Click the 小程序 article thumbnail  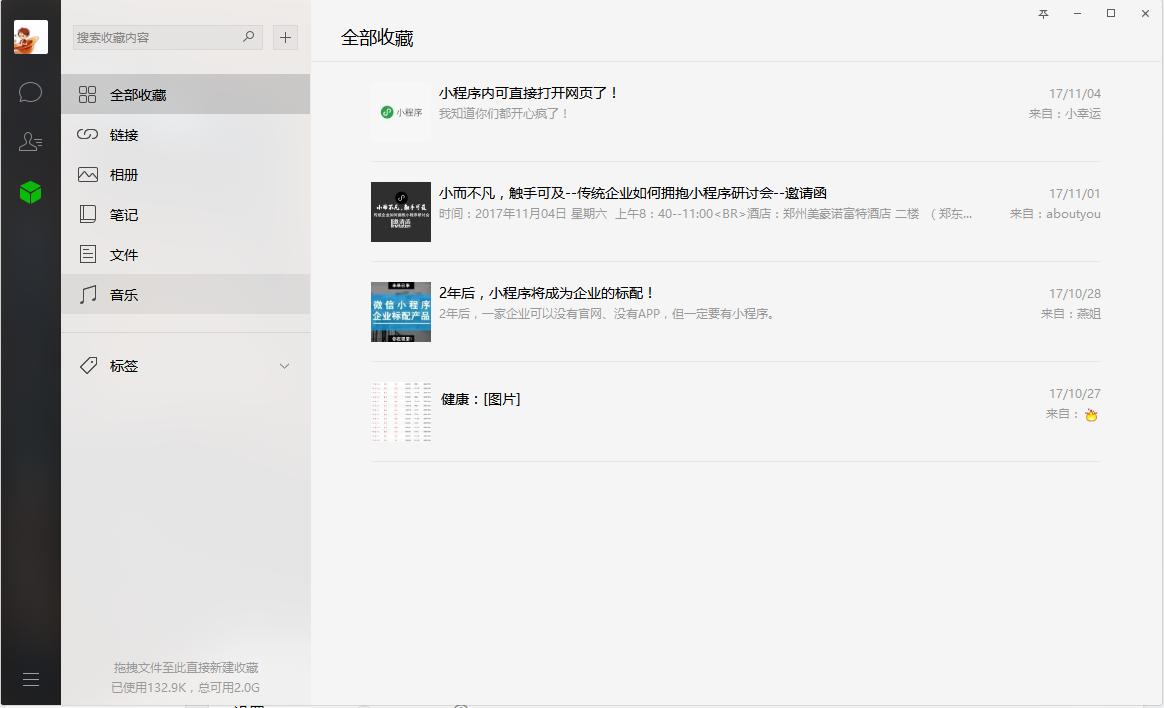coord(400,111)
